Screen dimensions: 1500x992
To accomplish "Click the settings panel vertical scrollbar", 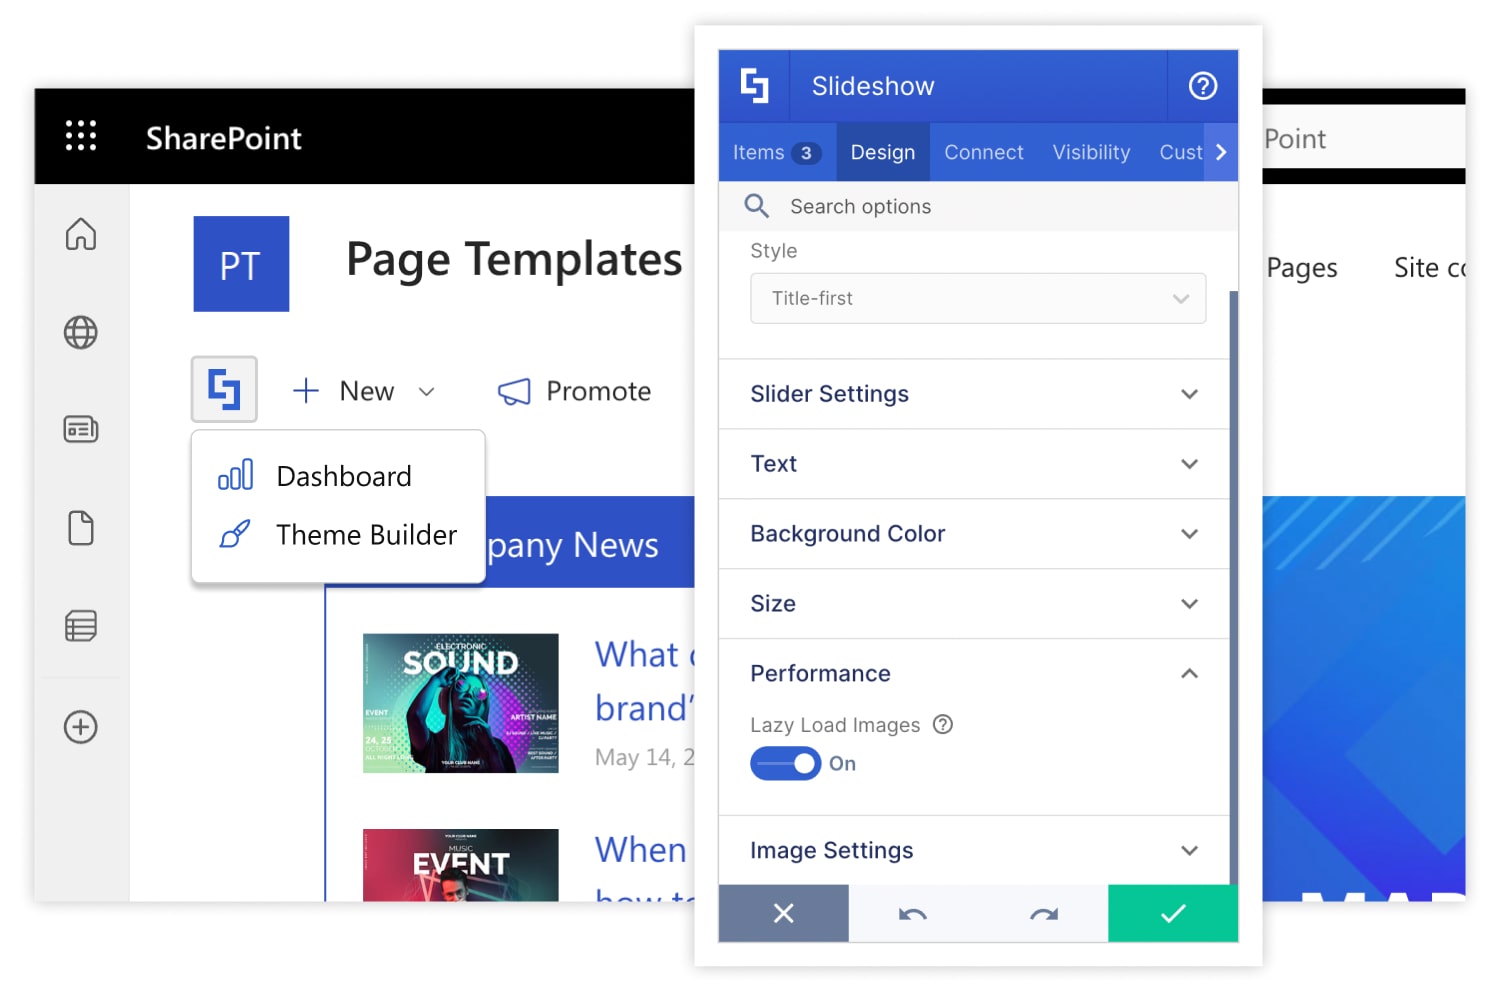I will click(x=1233, y=588).
